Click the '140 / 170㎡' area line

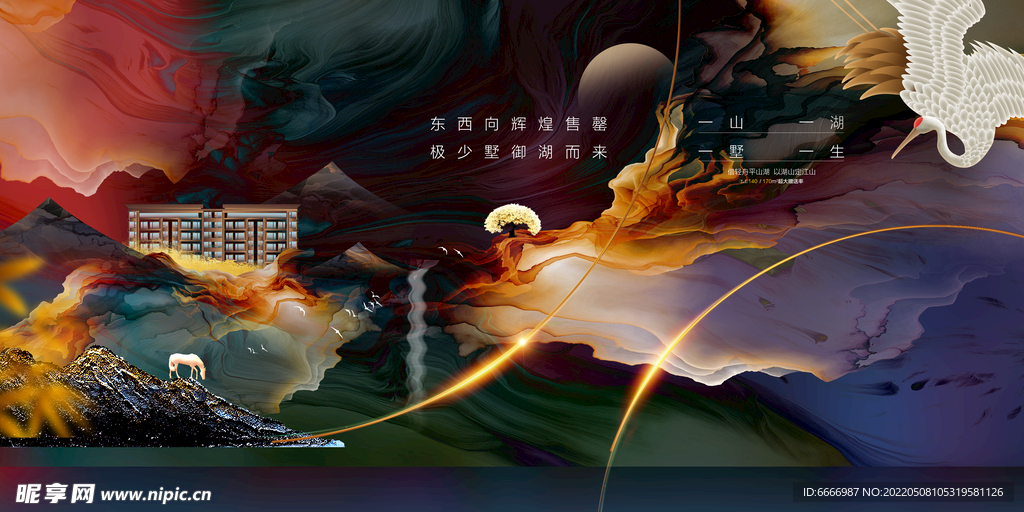point(771,180)
